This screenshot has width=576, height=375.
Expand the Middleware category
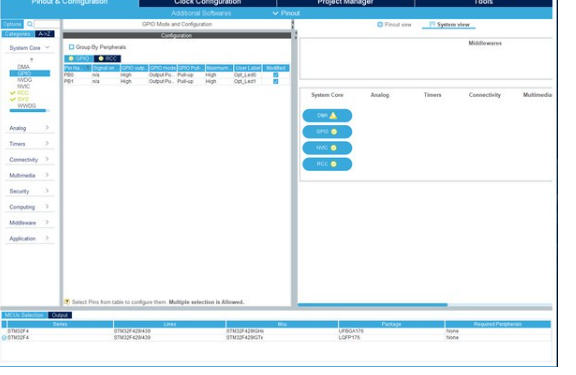point(29,223)
